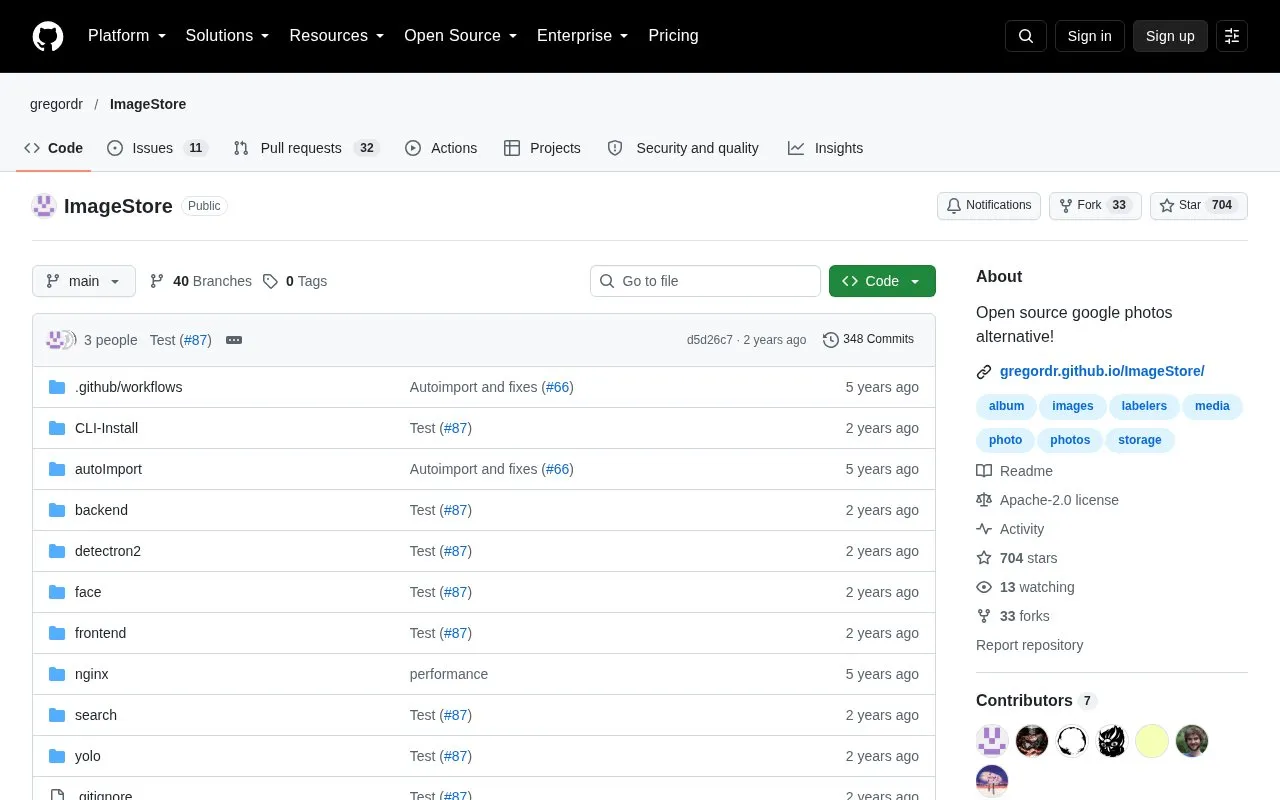Click the GitHub logo icon
This screenshot has height=800, width=1280.
48,36
